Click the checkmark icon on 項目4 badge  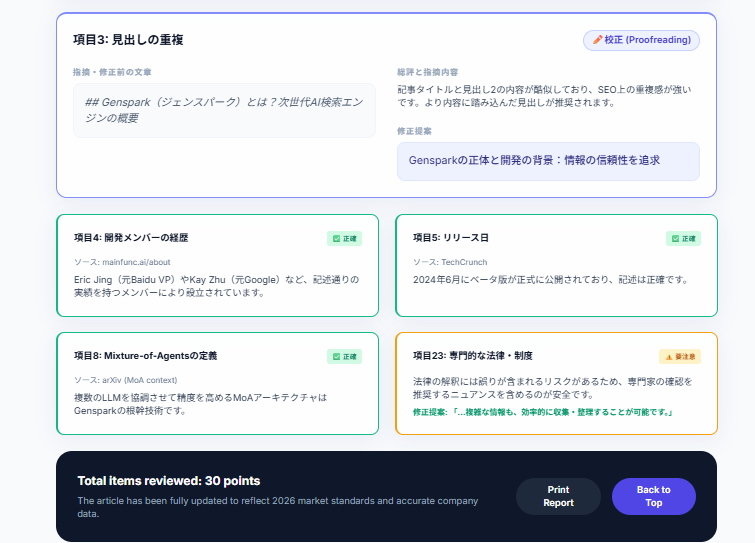[336, 239]
